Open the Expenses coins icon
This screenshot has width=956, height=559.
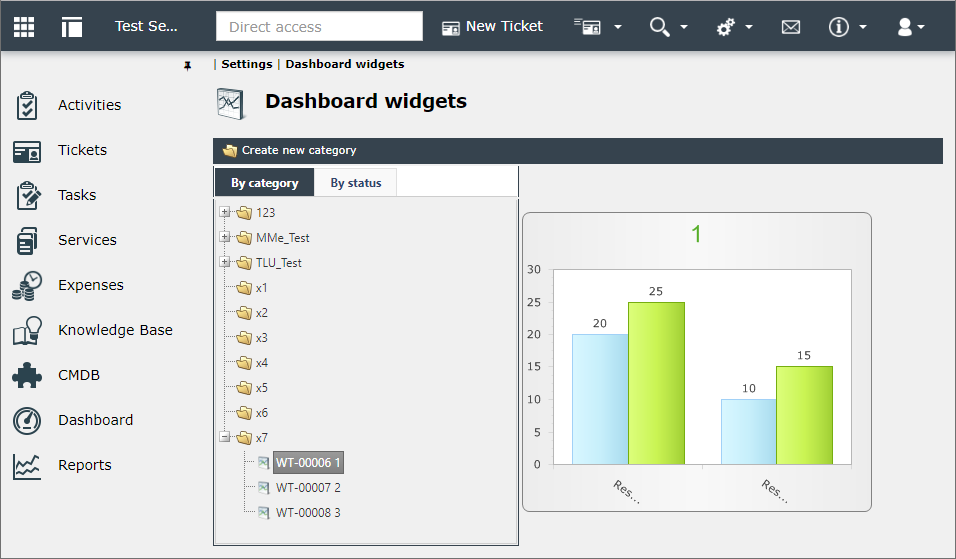coord(27,285)
